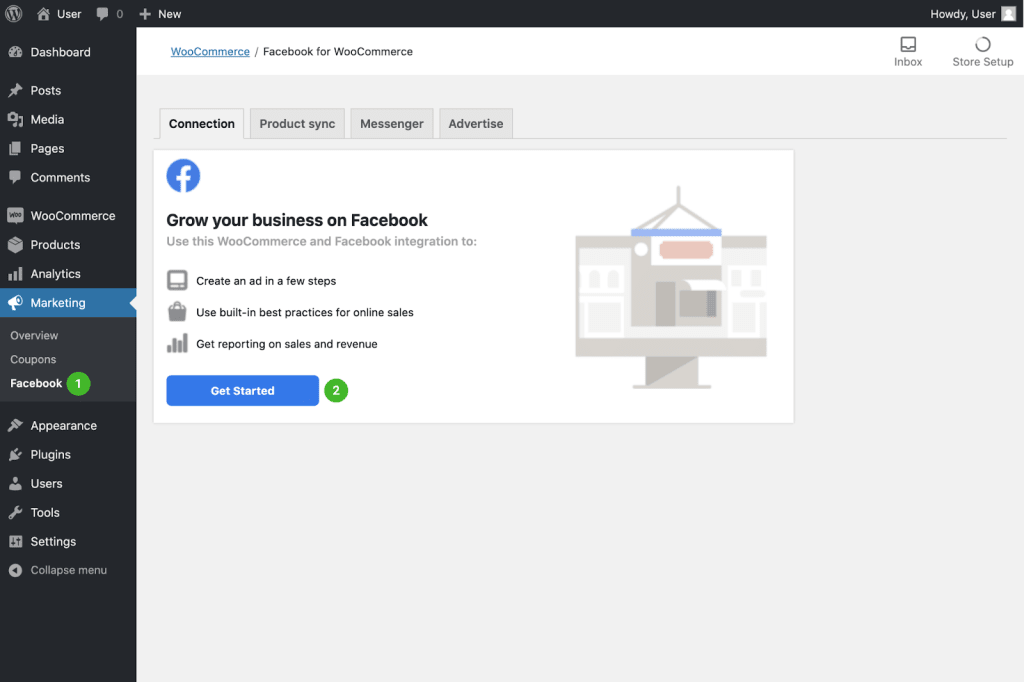The image size is (1024, 682).
Task: Open the comments bubble icon in admin bar
Action: coord(103,14)
